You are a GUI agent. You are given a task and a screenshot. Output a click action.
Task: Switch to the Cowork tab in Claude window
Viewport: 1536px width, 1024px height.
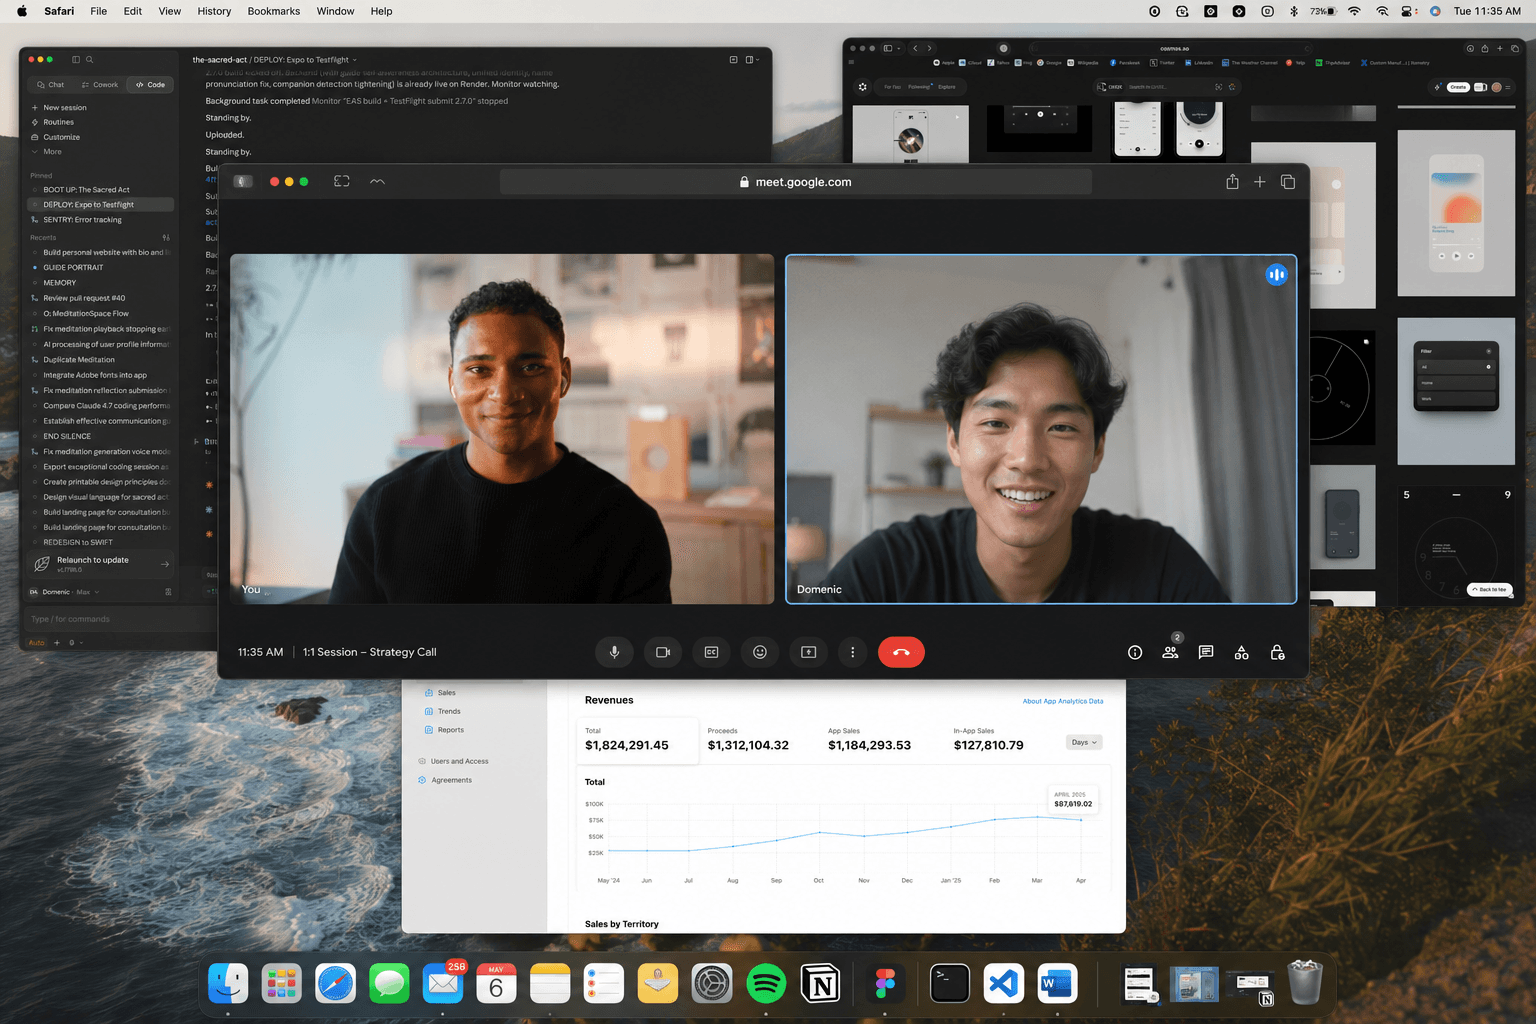pyautogui.click(x=100, y=85)
